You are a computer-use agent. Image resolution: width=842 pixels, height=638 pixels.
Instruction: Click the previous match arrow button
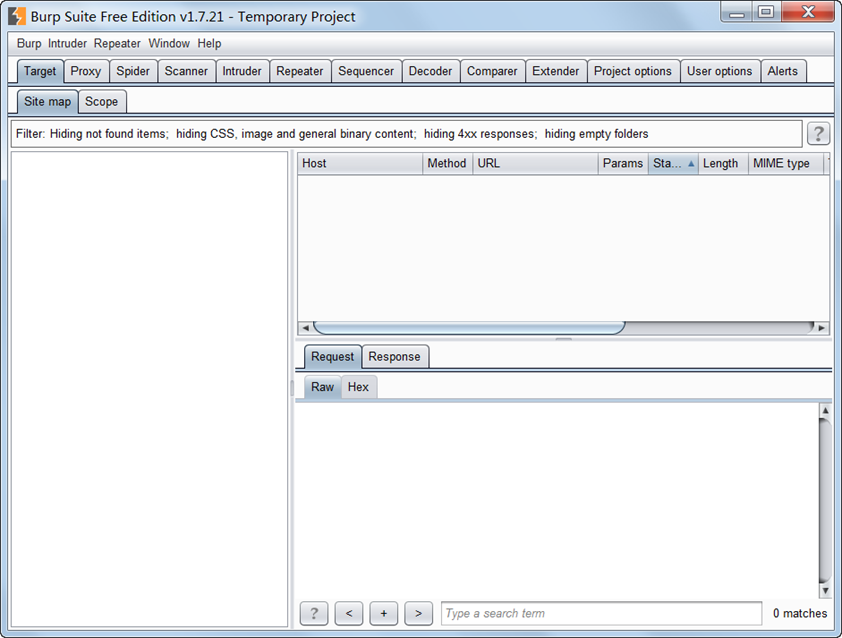348,613
